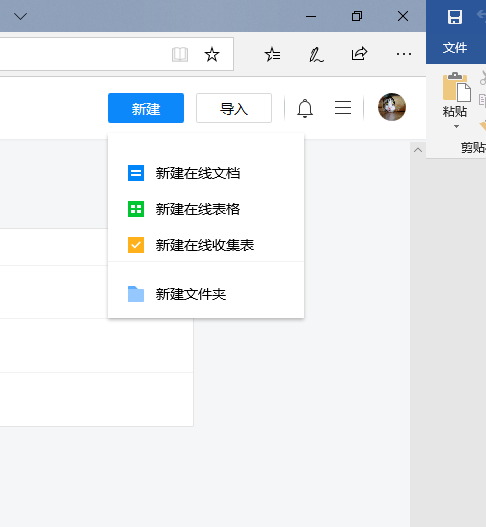486x527 pixels.
Task: Click the Word save icon
Action: [x=455, y=17]
